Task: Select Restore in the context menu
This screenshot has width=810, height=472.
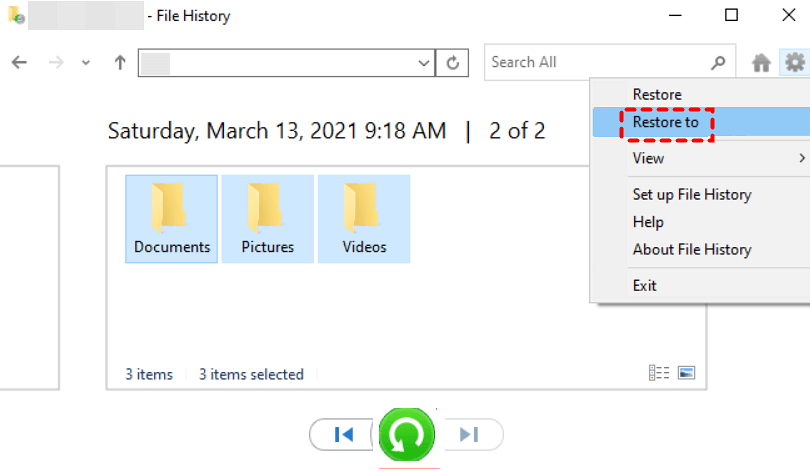Action: [x=657, y=94]
